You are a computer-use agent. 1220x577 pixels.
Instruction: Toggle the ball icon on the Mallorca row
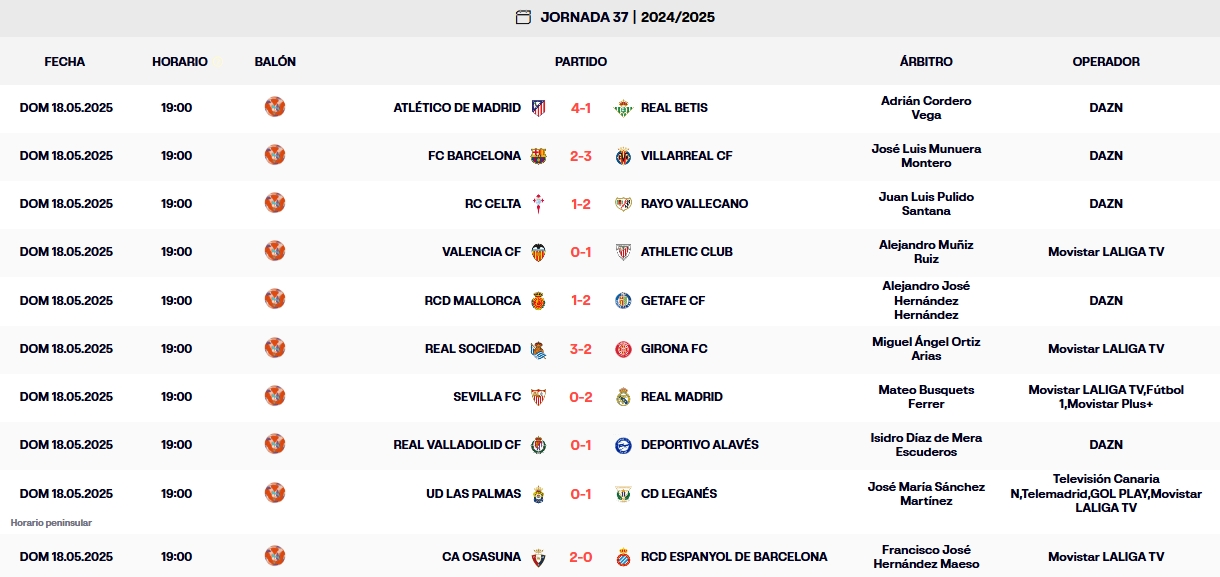pos(275,300)
